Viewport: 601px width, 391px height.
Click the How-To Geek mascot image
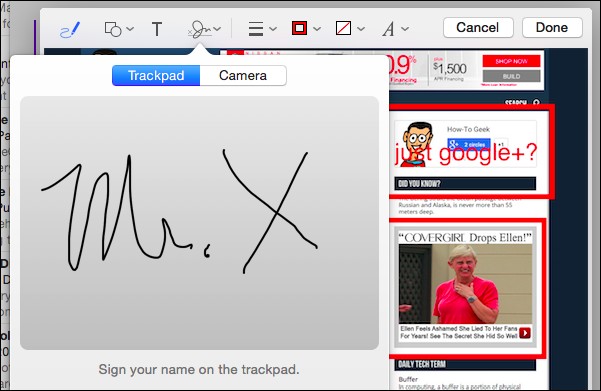click(x=417, y=144)
